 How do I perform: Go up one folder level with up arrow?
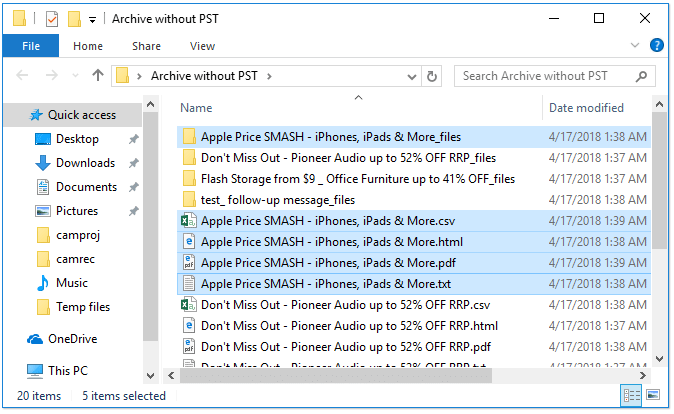point(98,76)
